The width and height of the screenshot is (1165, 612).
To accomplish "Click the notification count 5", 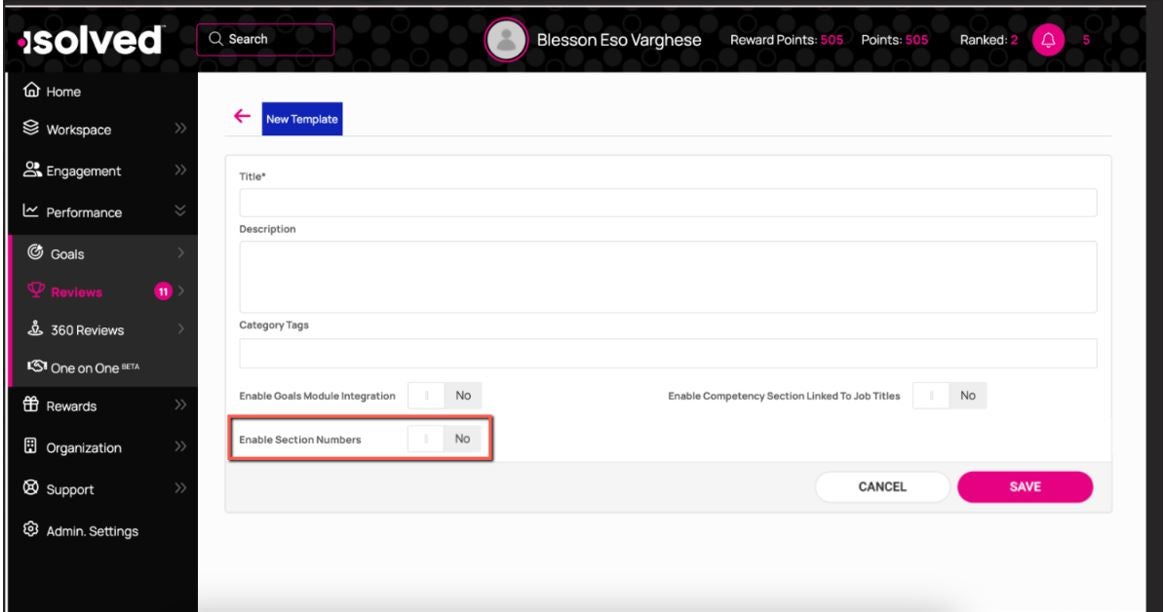I will 1086,40.
